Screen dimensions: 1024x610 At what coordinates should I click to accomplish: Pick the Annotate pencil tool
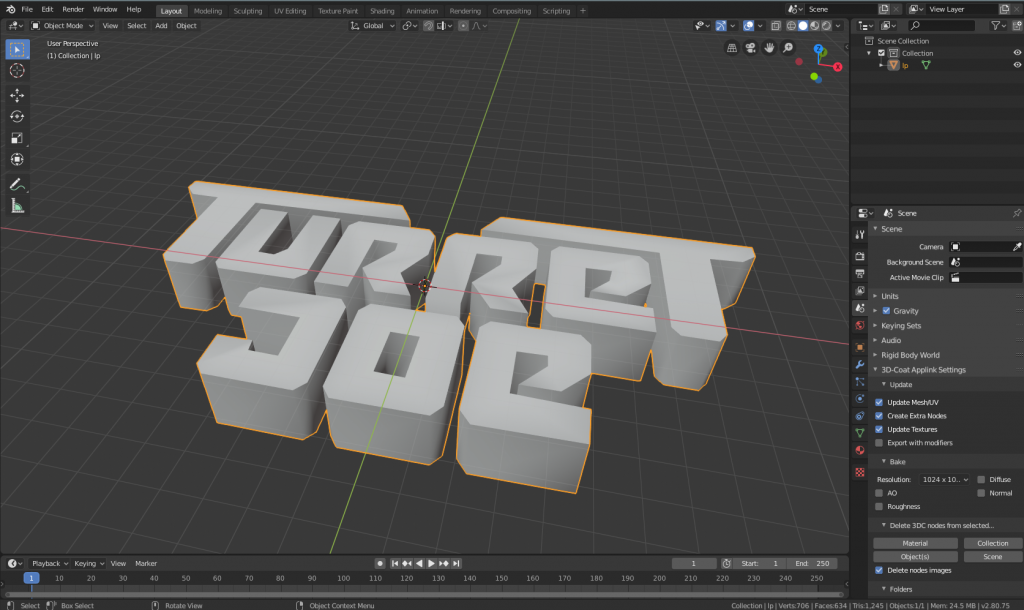17,185
